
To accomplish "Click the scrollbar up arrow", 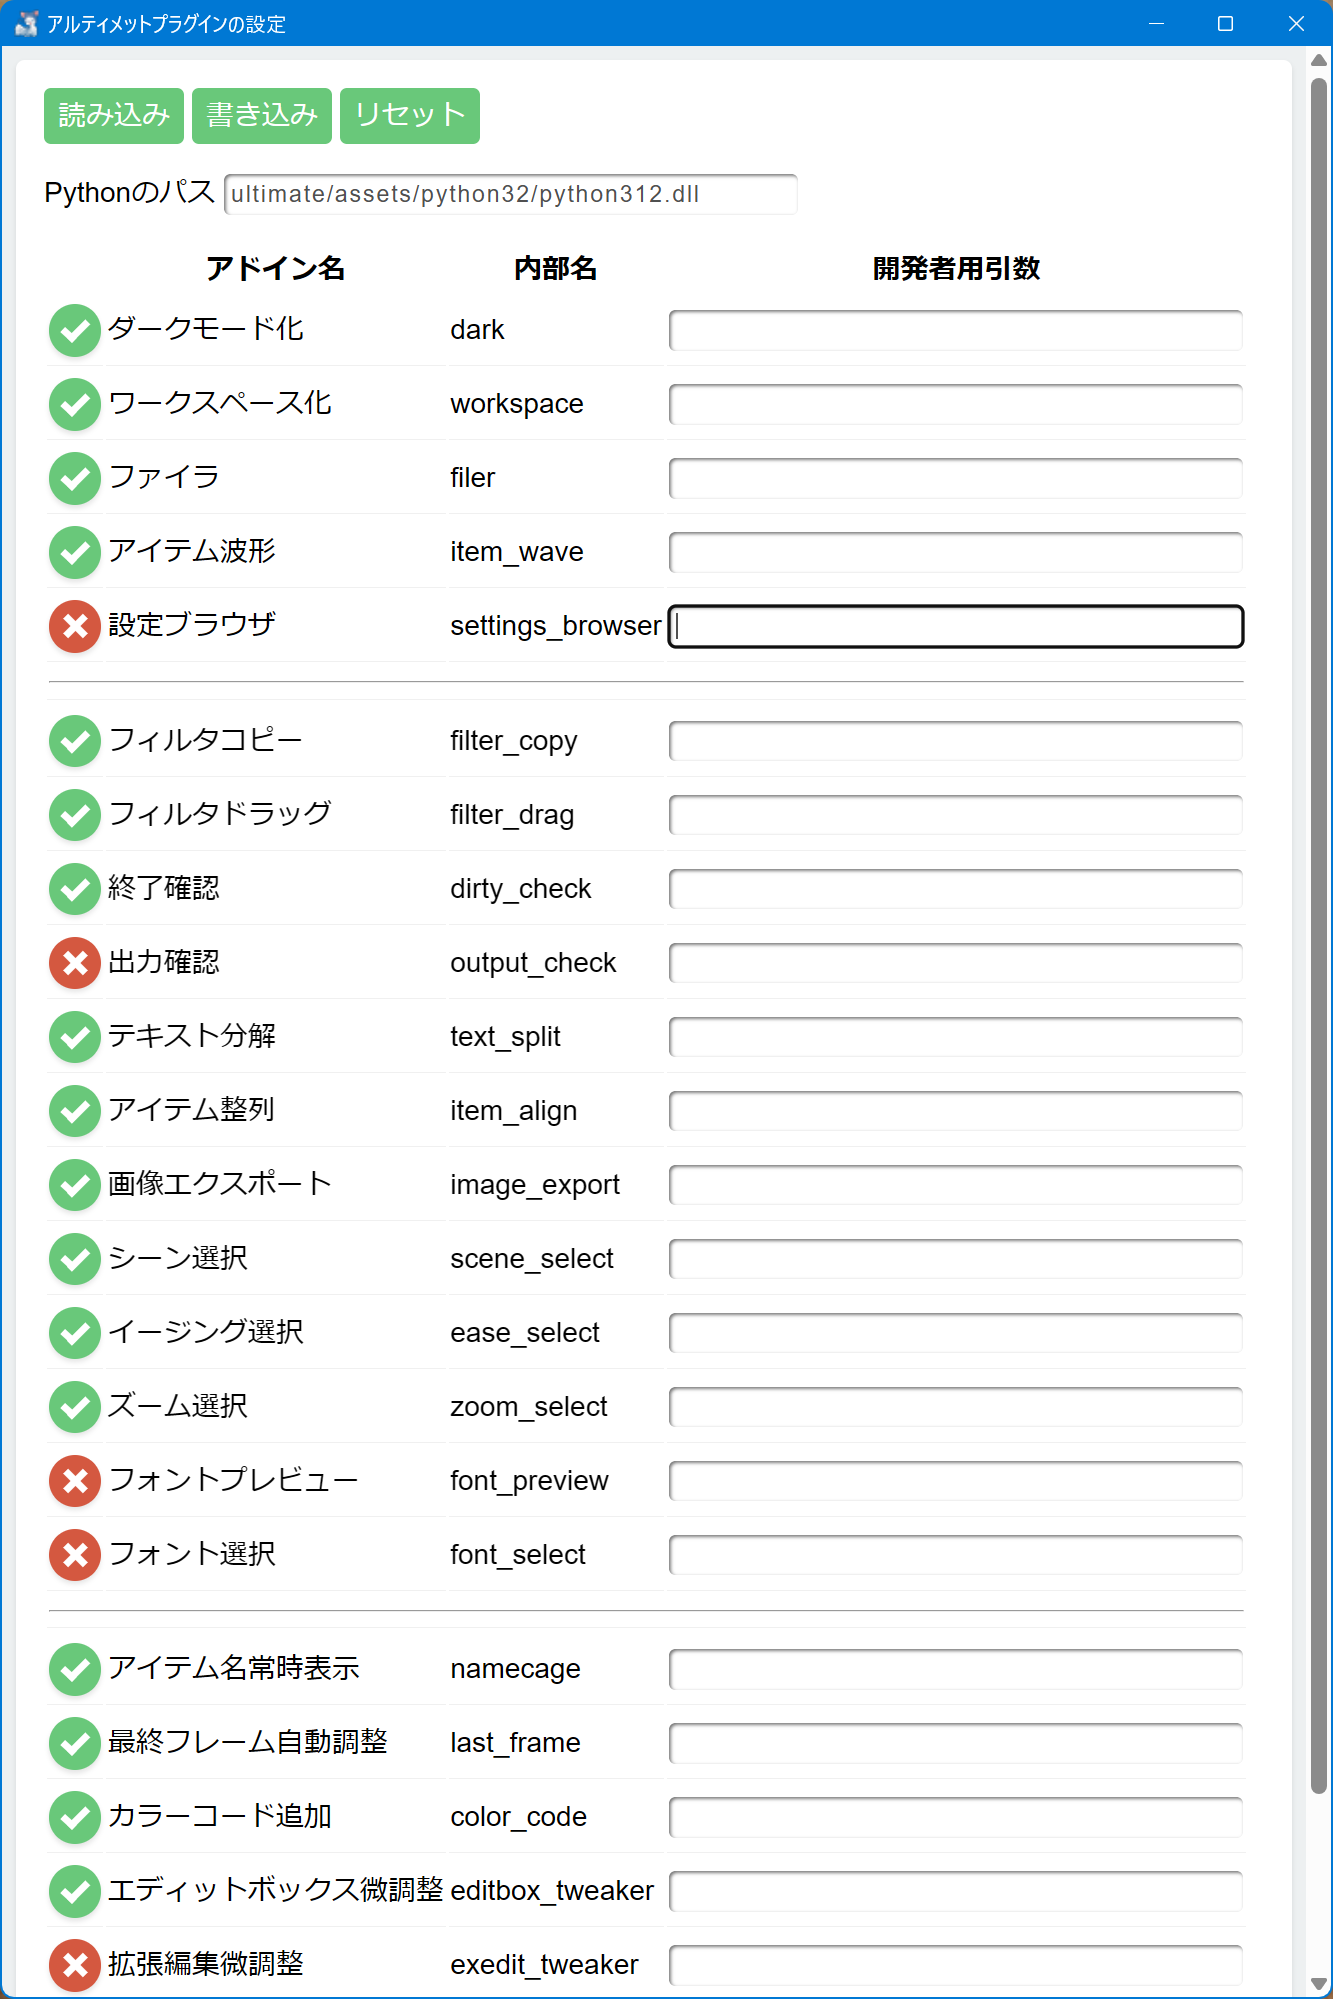I will click(x=1319, y=60).
